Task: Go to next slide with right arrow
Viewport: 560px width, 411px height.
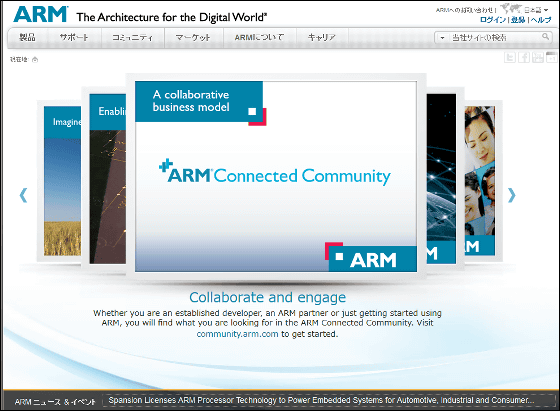Action: coord(511,195)
